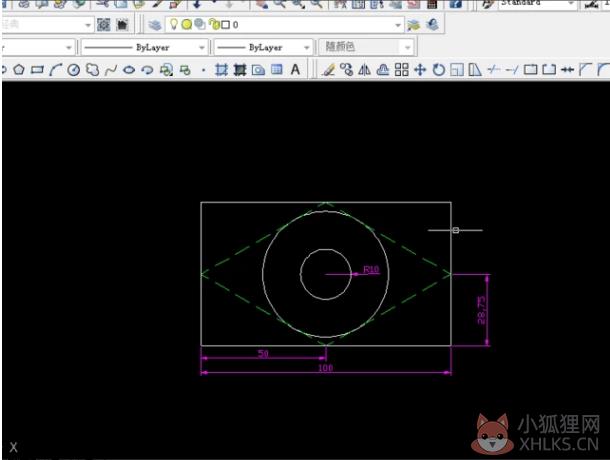This screenshot has height=460, width=610.
Task: Select the Move tool
Action: click(x=420, y=70)
